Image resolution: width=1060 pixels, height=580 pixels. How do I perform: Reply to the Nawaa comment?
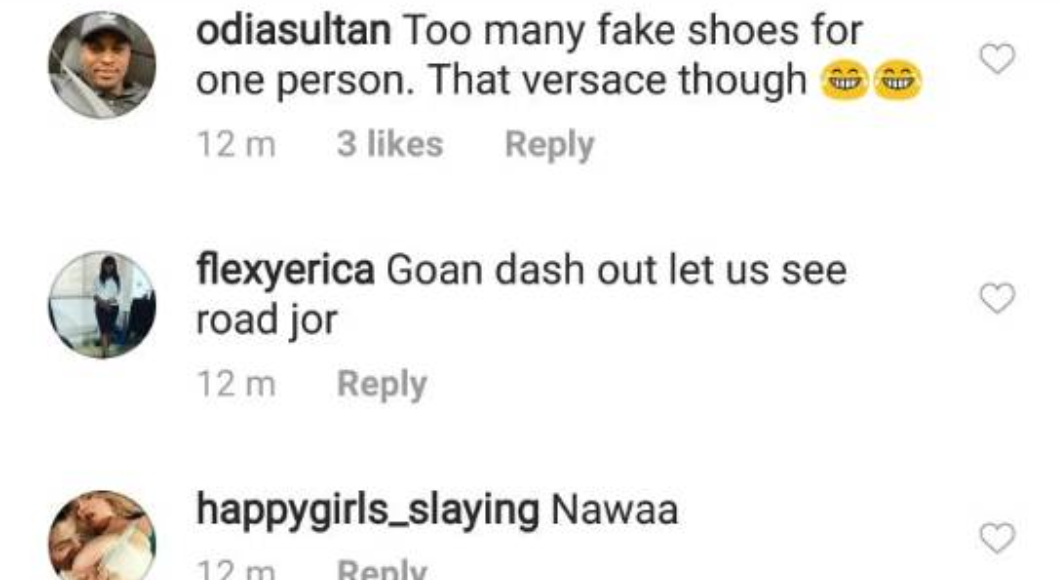(381, 571)
